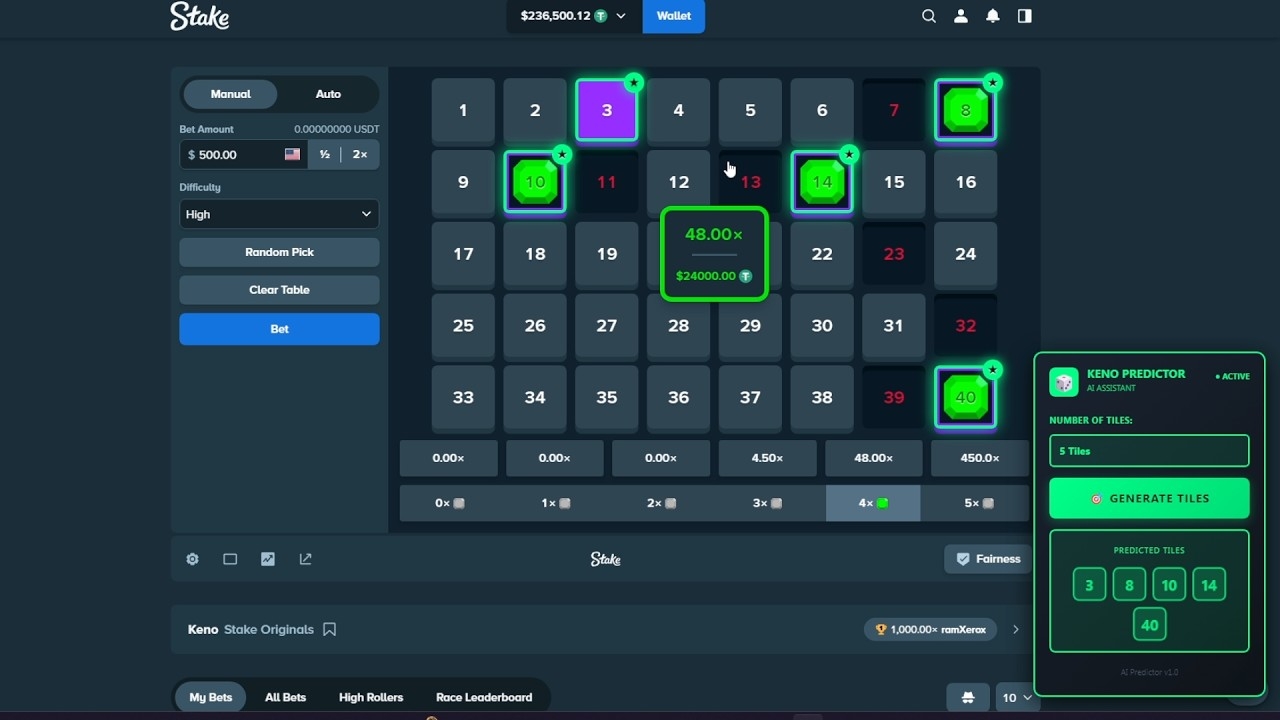The height and width of the screenshot is (720, 1280).
Task: Place the bet with the Bet button
Action: (279, 329)
